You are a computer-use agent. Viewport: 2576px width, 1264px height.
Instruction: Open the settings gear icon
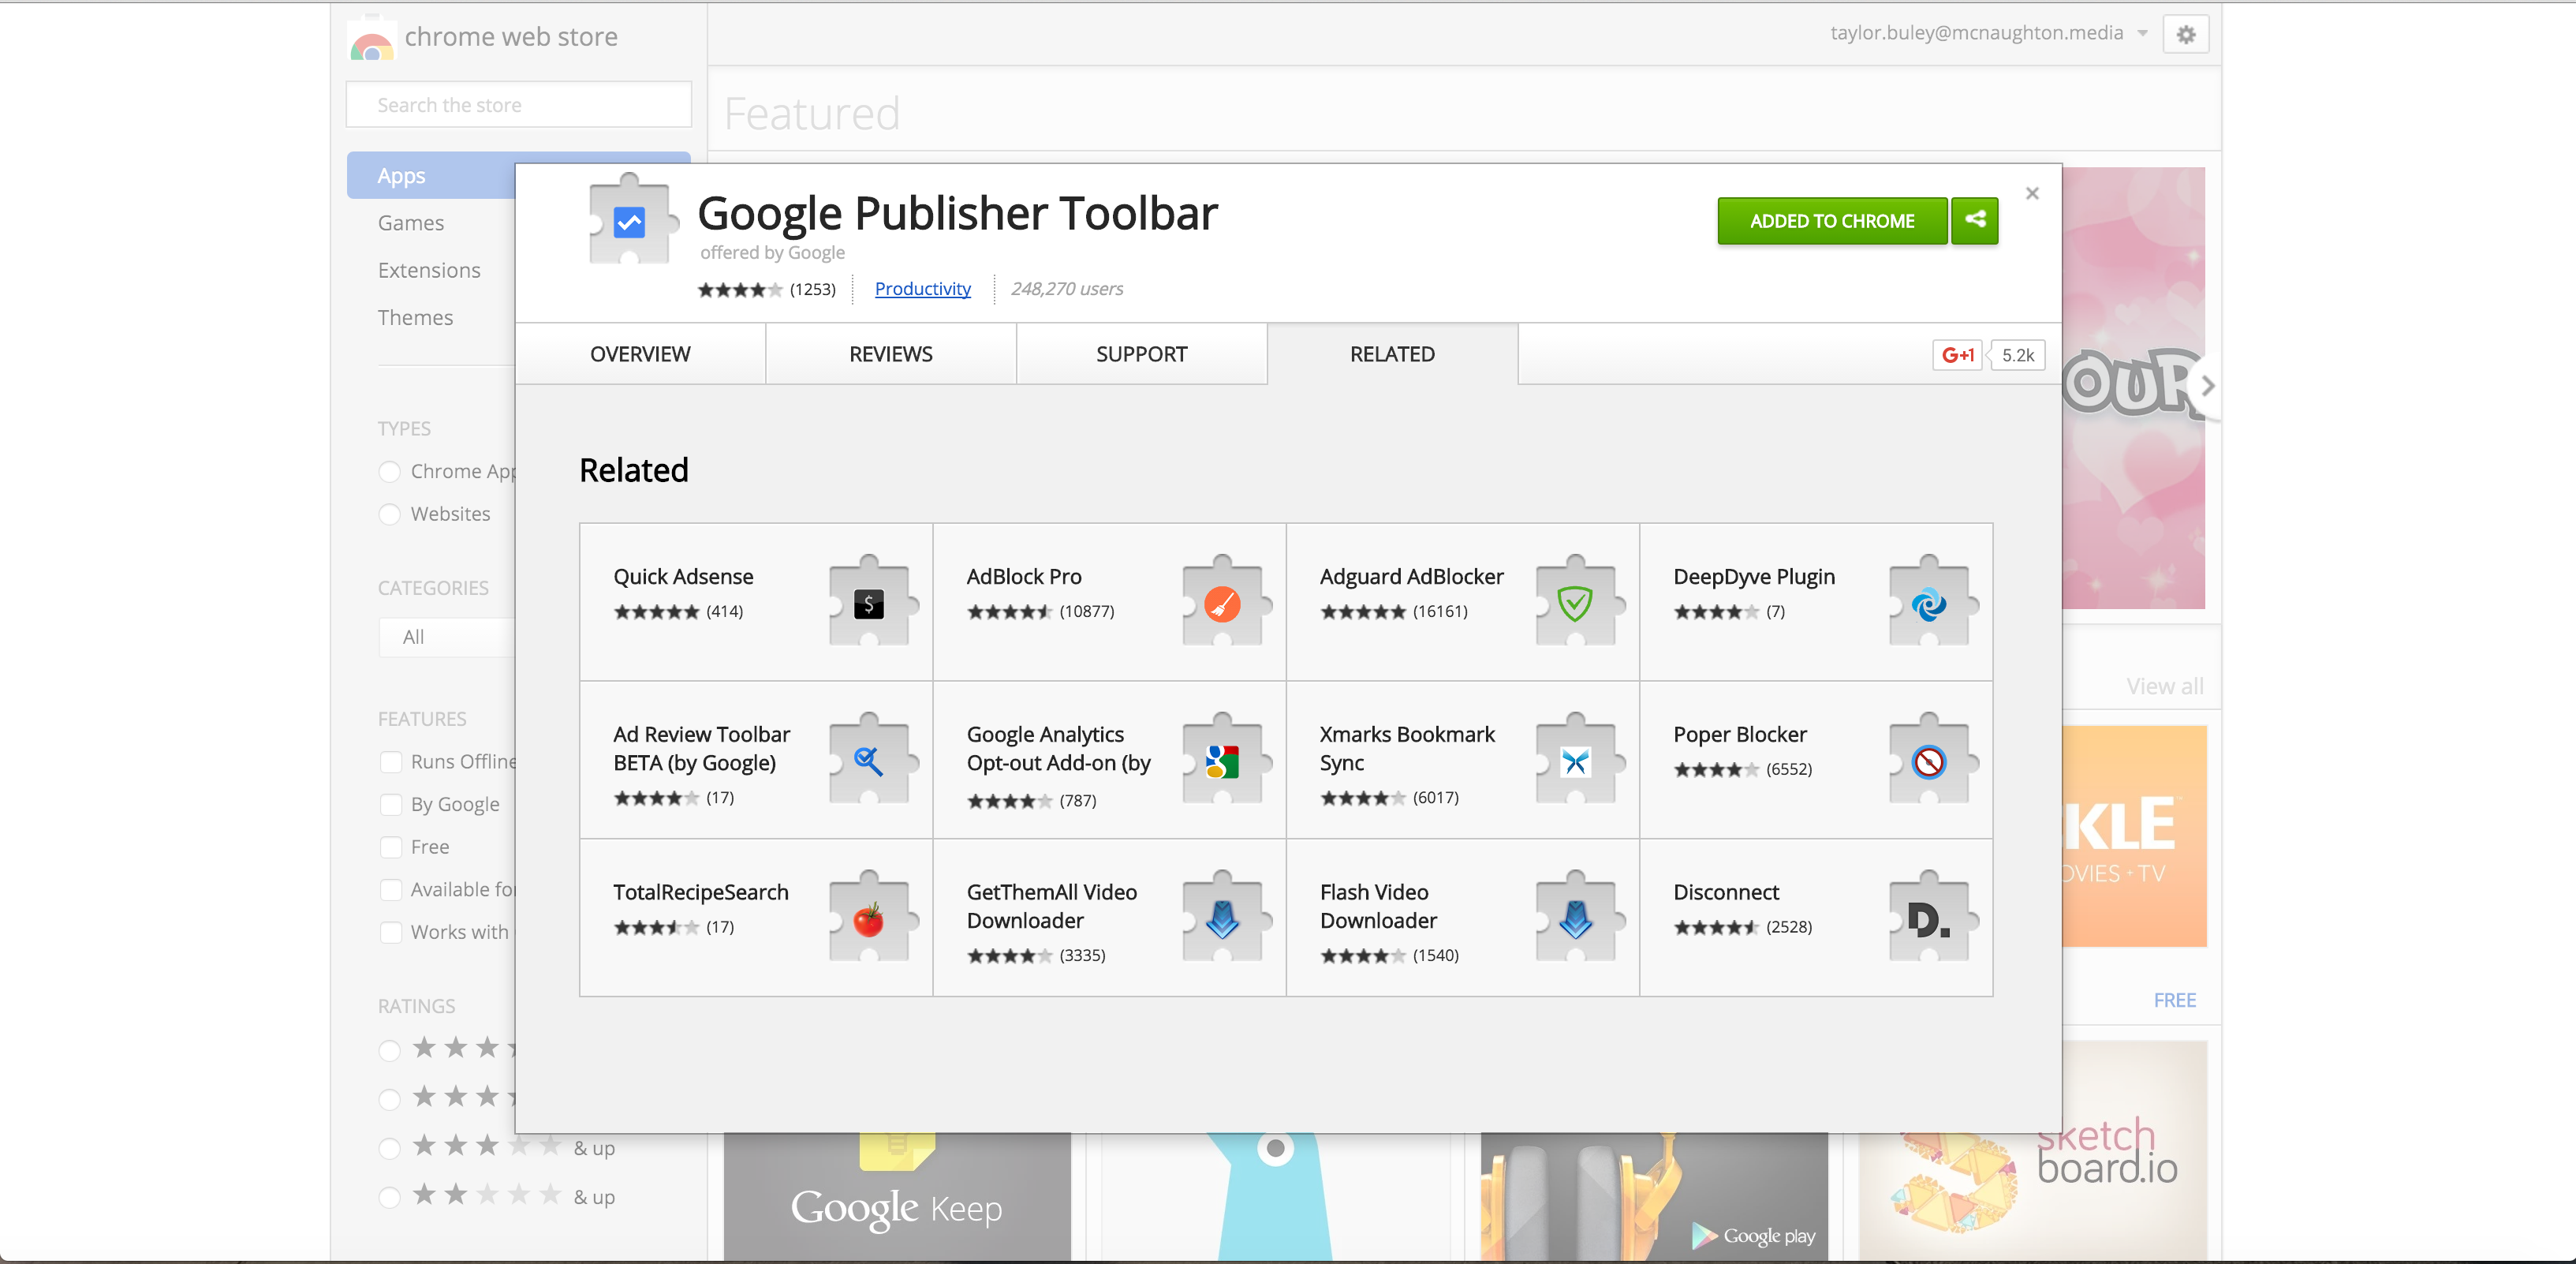(x=2185, y=35)
